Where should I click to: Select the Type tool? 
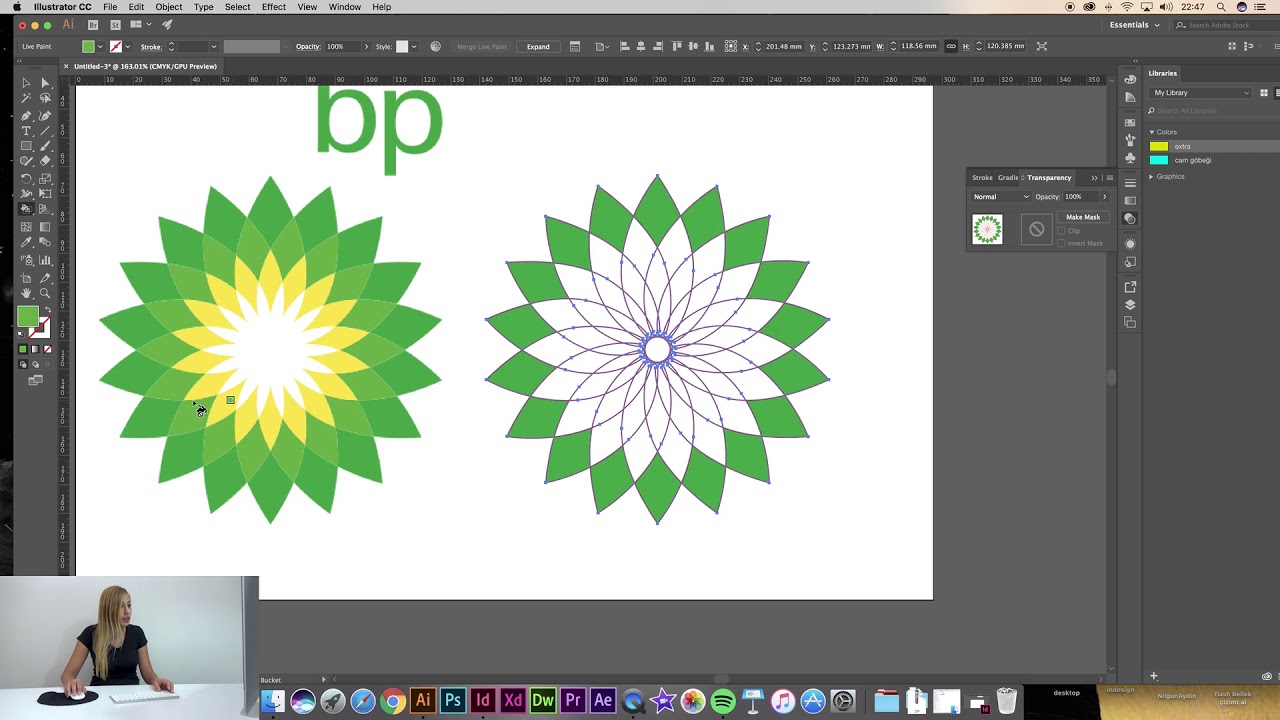pos(27,130)
